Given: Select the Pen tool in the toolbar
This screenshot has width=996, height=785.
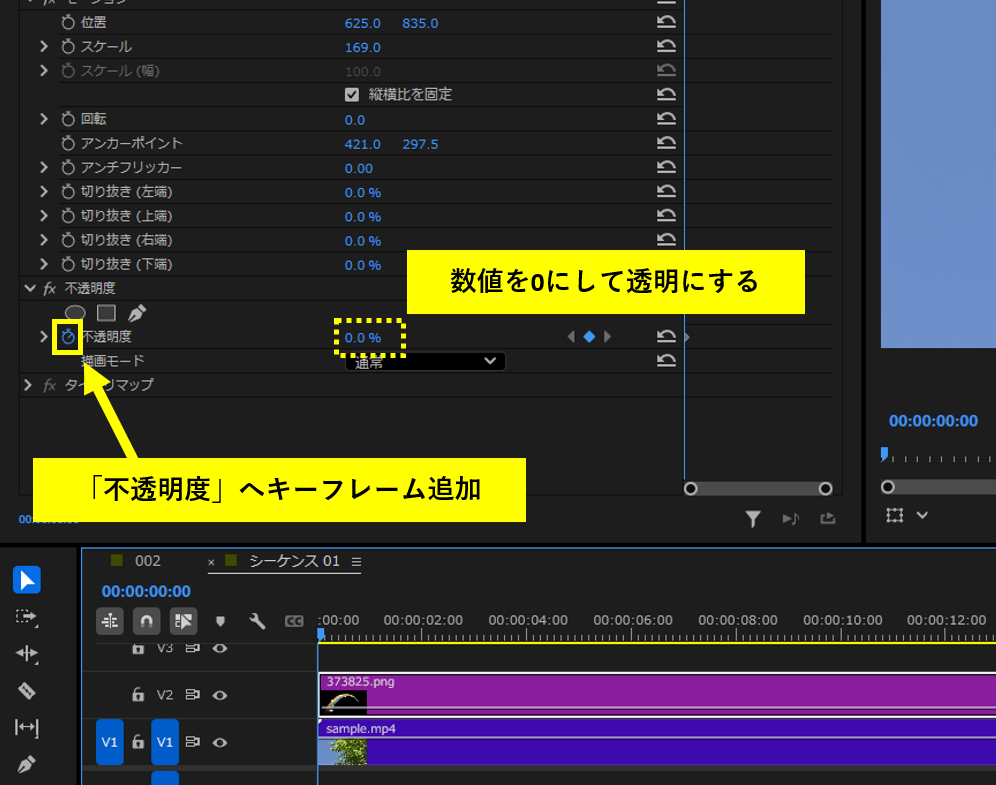Looking at the screenshot, I should 27,765.
